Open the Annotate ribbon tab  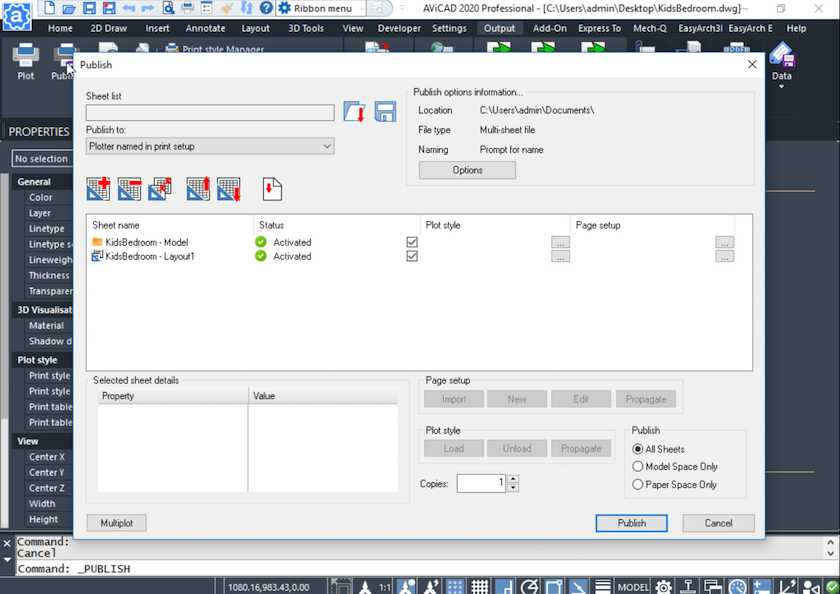click(205, 28)
